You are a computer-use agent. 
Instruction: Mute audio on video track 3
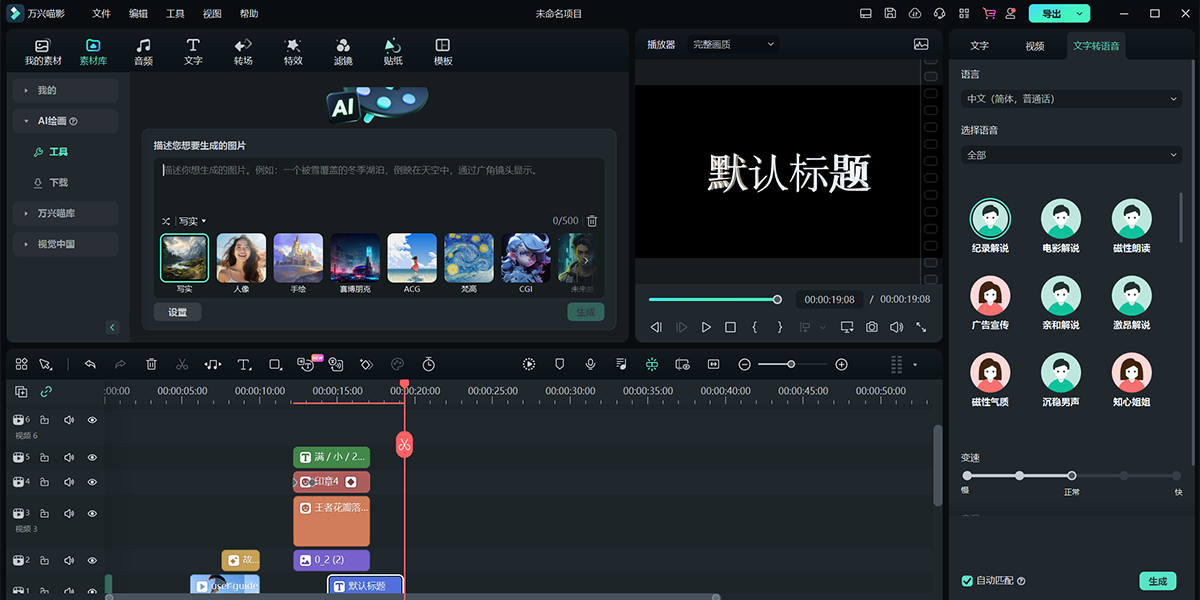69,513
